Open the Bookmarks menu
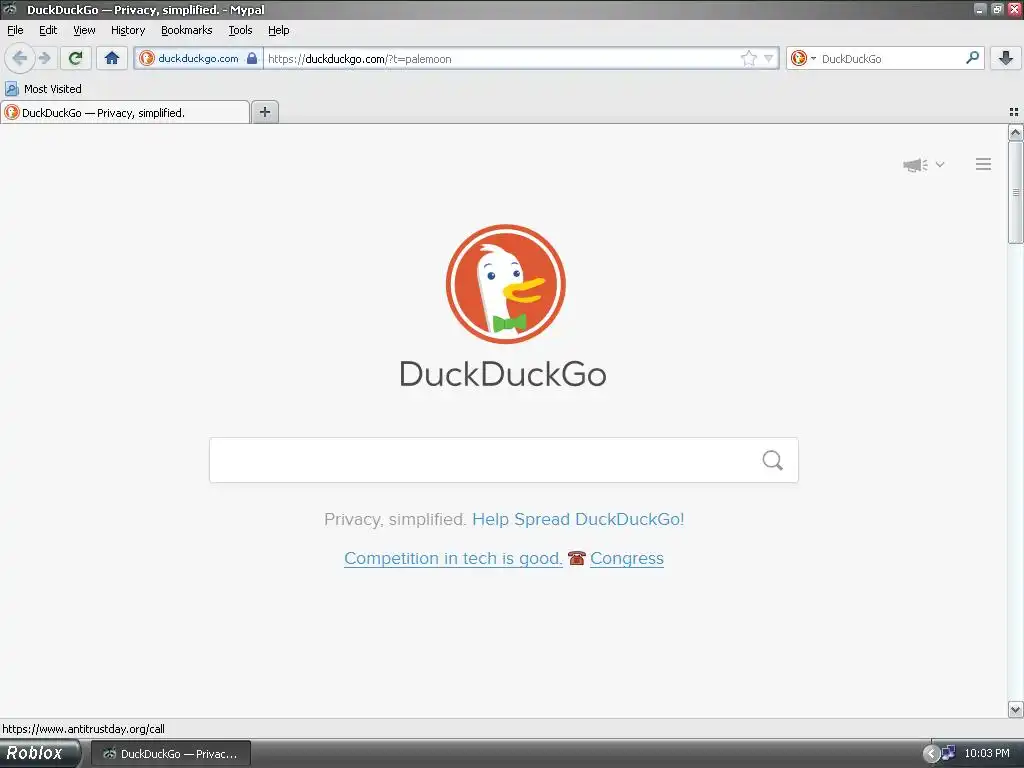 (x=186, y=30)
